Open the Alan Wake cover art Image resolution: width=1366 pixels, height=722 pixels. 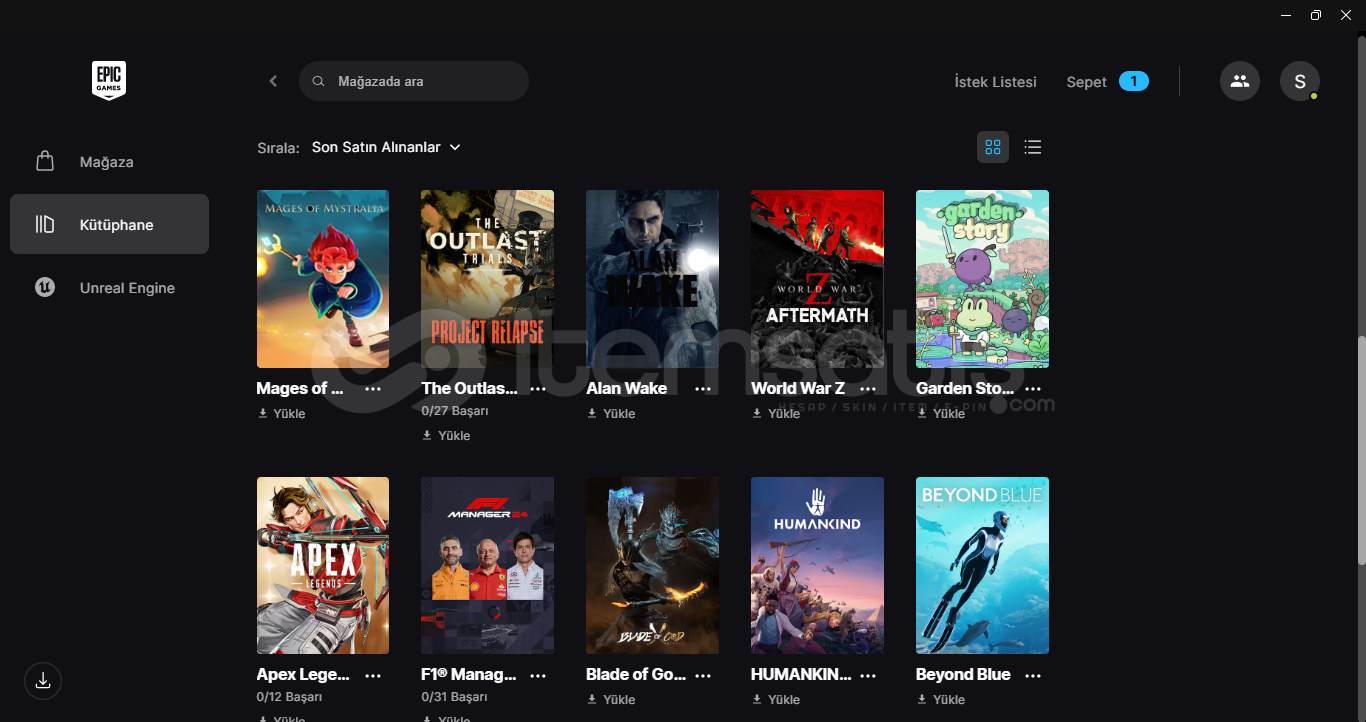[x=652, y=279]
